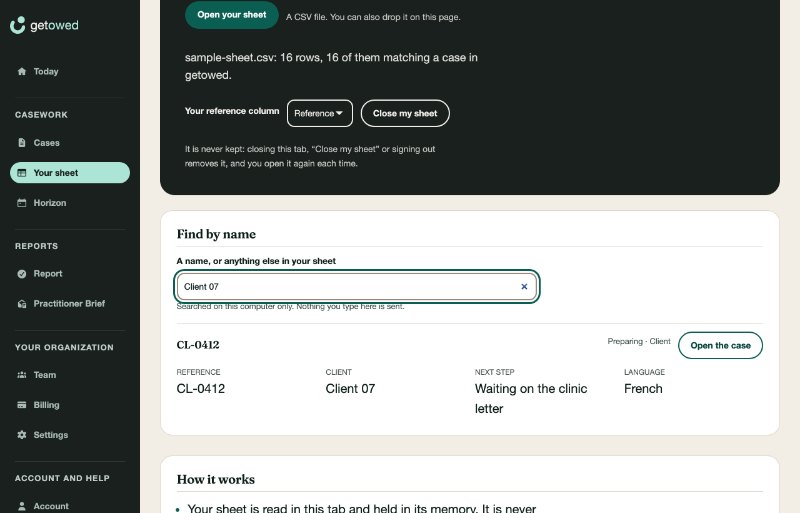Open the Reference column dropdown

pos(319,113)
